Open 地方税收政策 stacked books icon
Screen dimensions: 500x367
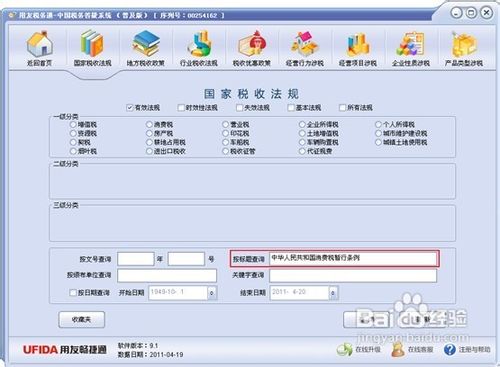click(x=146, y=43)
